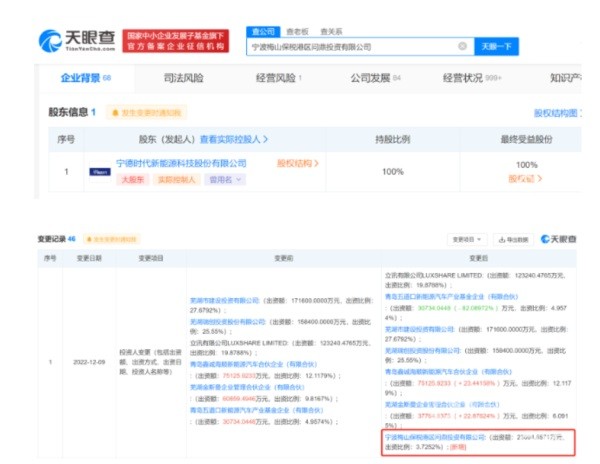Screen dimensions: 600x464
Task: Switch to the 公司发展 tab
Action: tap(375, 78)
